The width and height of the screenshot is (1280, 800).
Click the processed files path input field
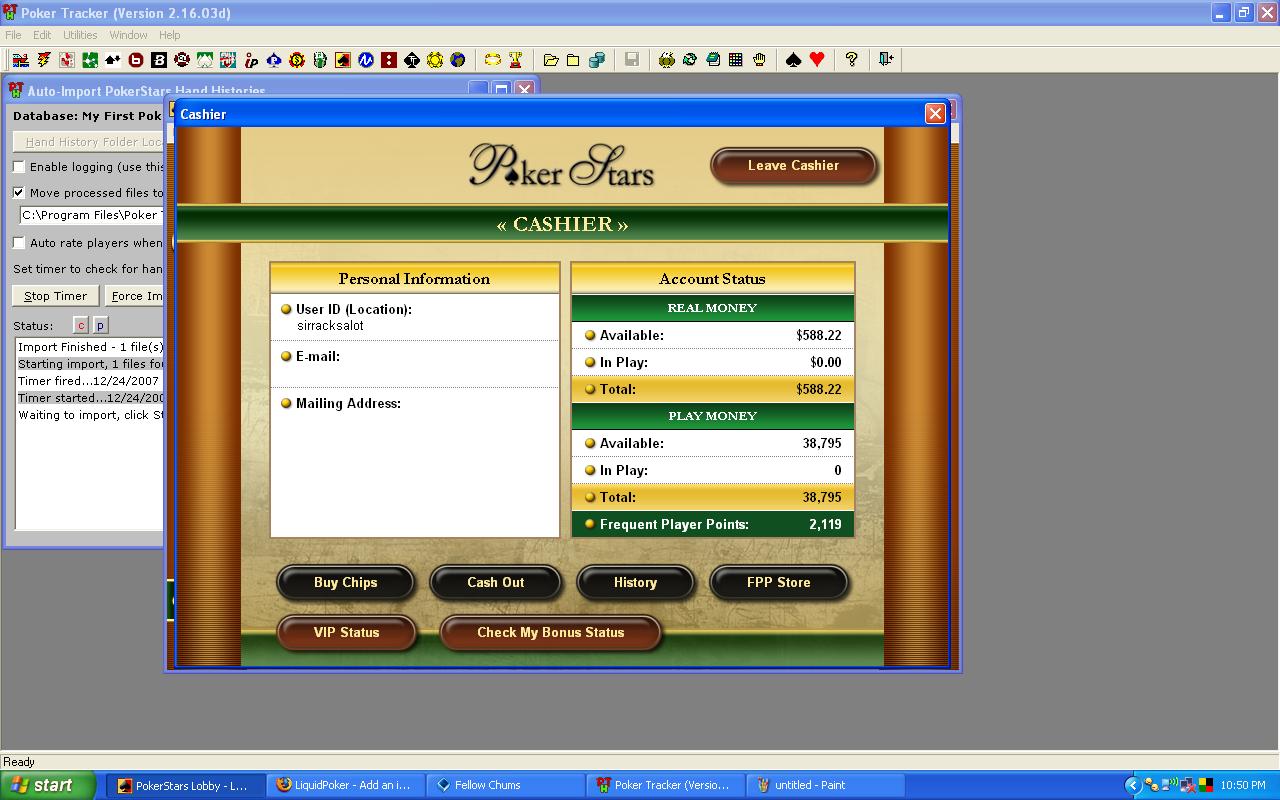[91, 215]
